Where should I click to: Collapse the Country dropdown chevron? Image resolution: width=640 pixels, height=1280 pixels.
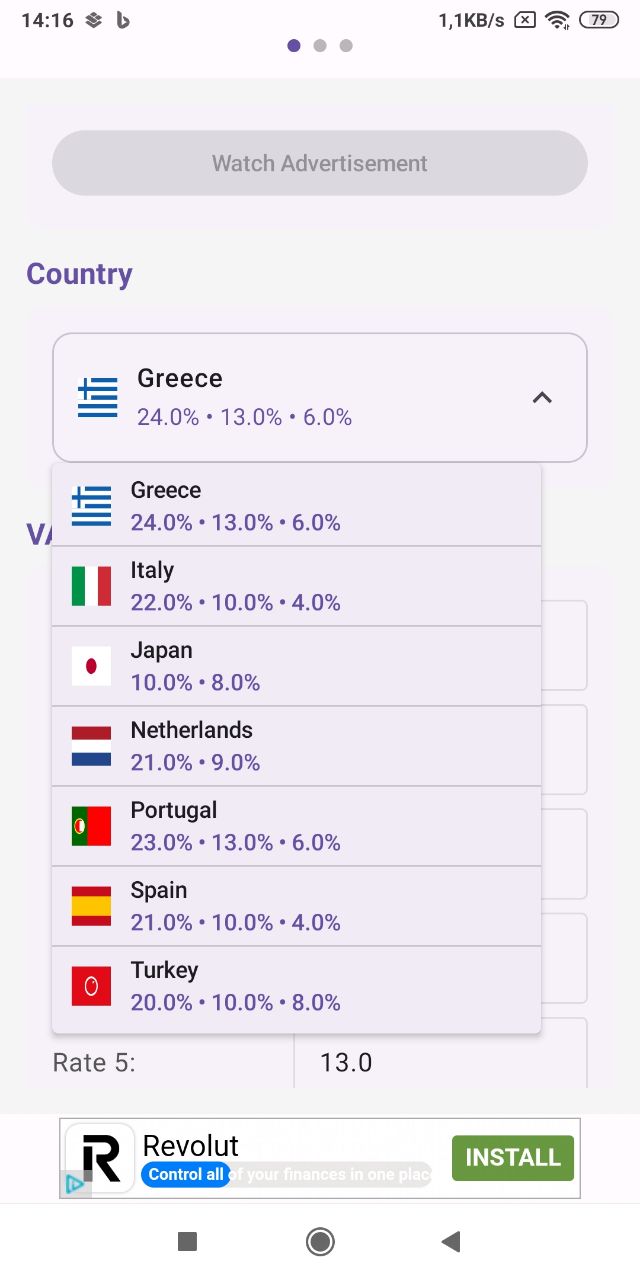click(542, 398)
